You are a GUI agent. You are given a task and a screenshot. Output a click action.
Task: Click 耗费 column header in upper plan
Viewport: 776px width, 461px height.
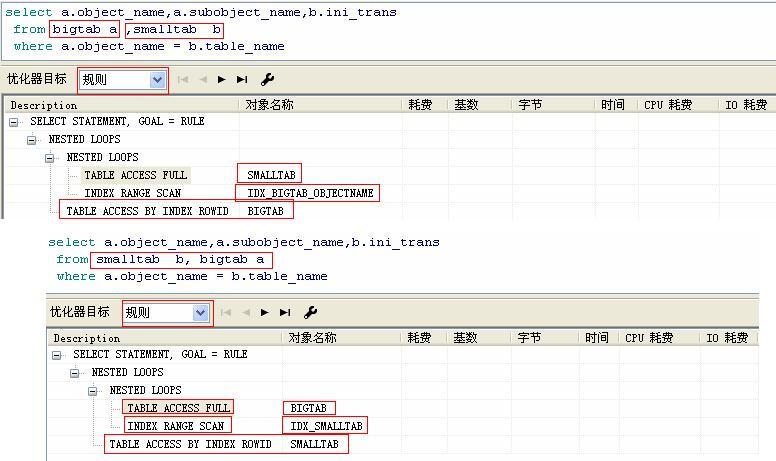[425, 105]
